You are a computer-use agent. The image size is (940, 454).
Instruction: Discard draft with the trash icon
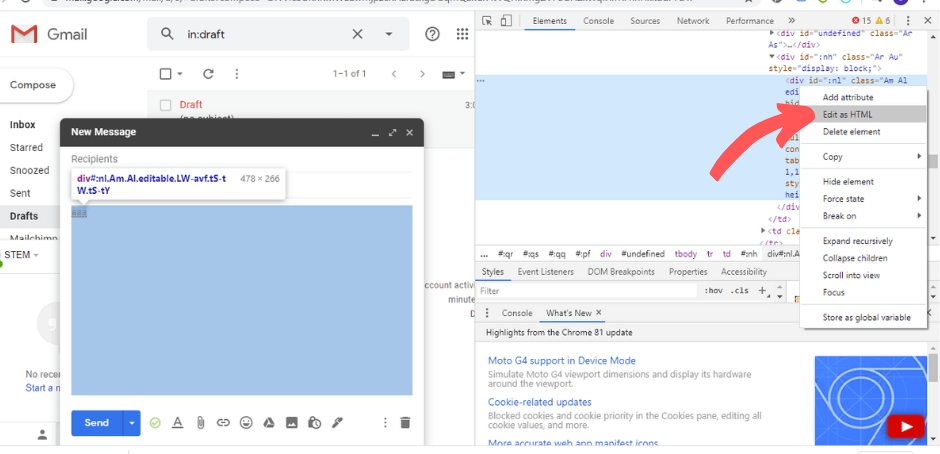(x=405, y=423)
